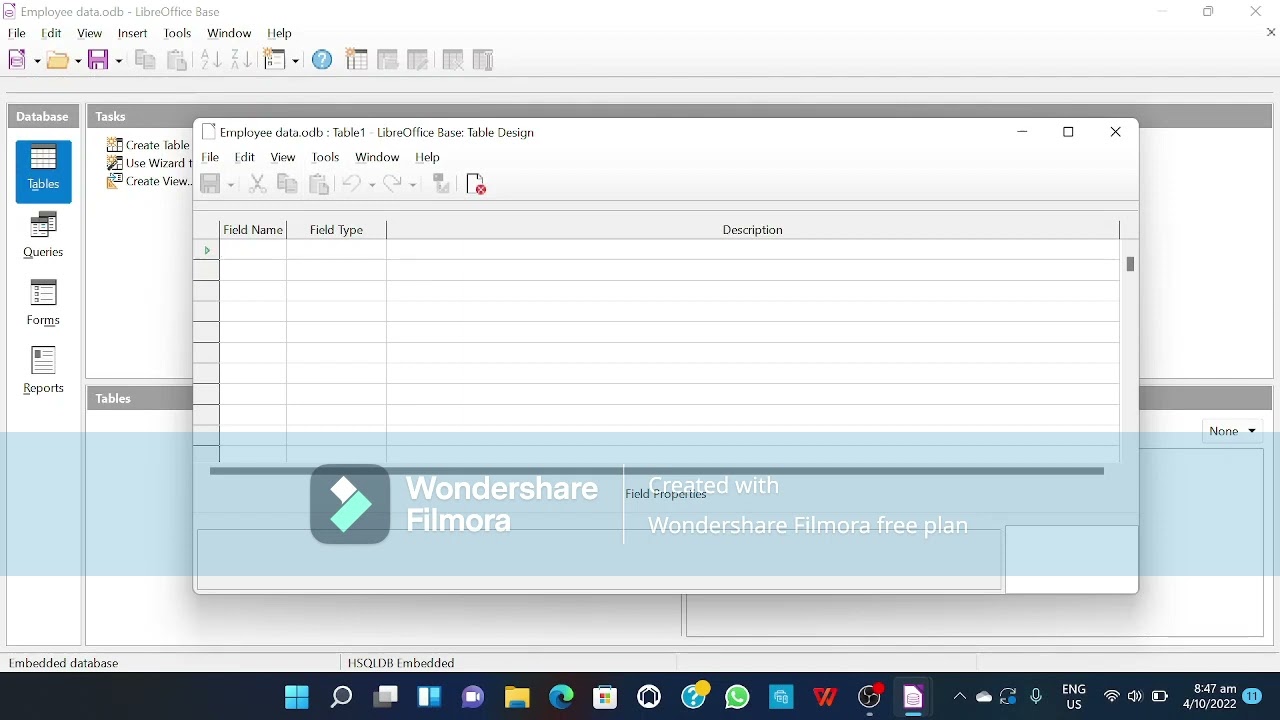The height and width of the screenshot is (720, 1280).
Task: Click the New Table Design toolbar icon
Action: [x=357, y=60]
